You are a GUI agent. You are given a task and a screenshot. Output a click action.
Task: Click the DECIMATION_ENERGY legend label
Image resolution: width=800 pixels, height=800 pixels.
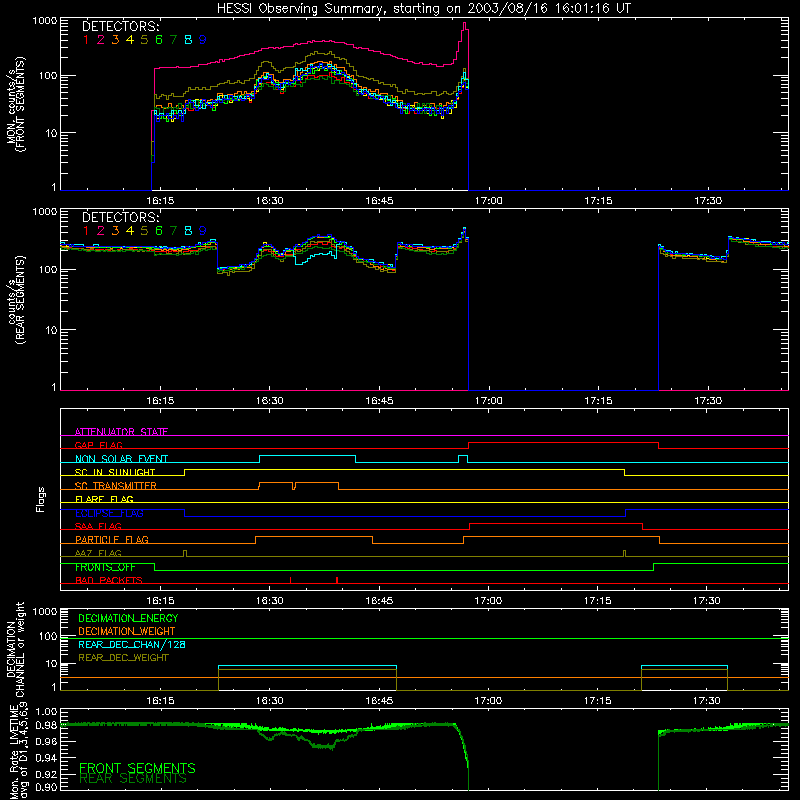(128, 618)
